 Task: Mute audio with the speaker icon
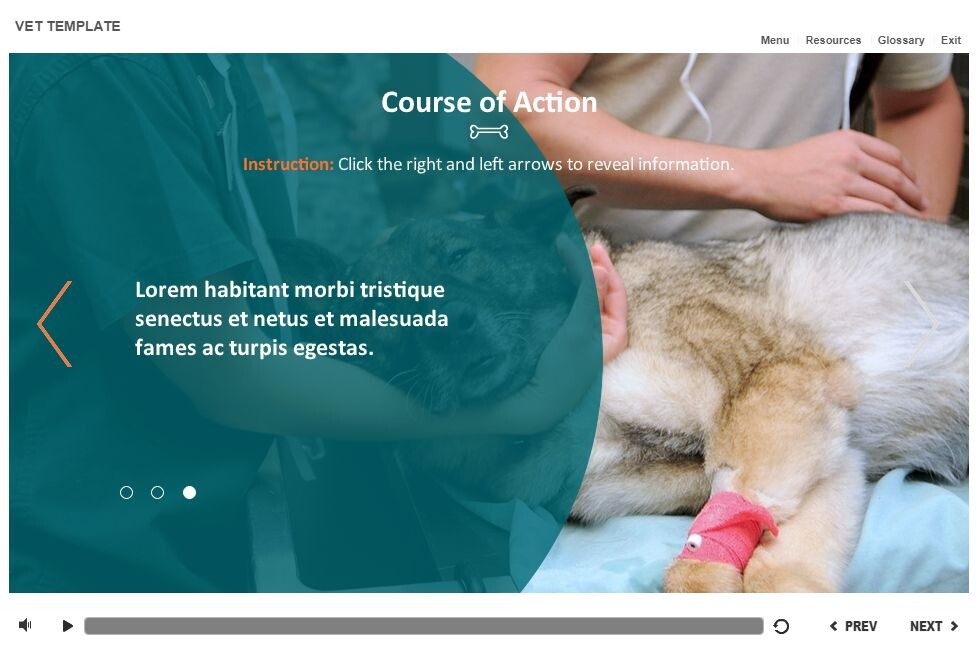(x=25, y=625)
